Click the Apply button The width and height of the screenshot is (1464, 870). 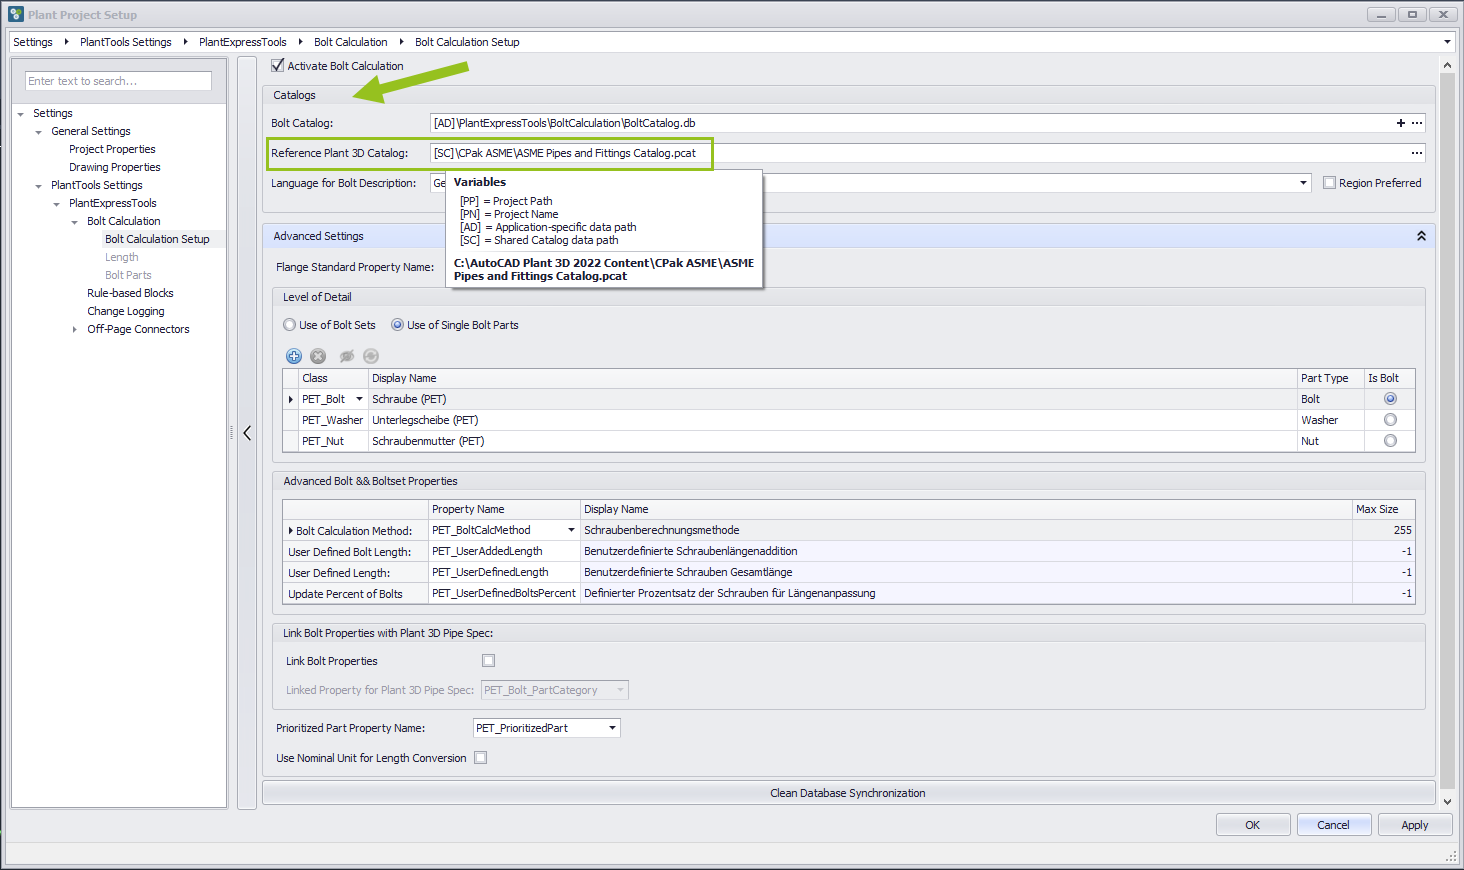1414,825
